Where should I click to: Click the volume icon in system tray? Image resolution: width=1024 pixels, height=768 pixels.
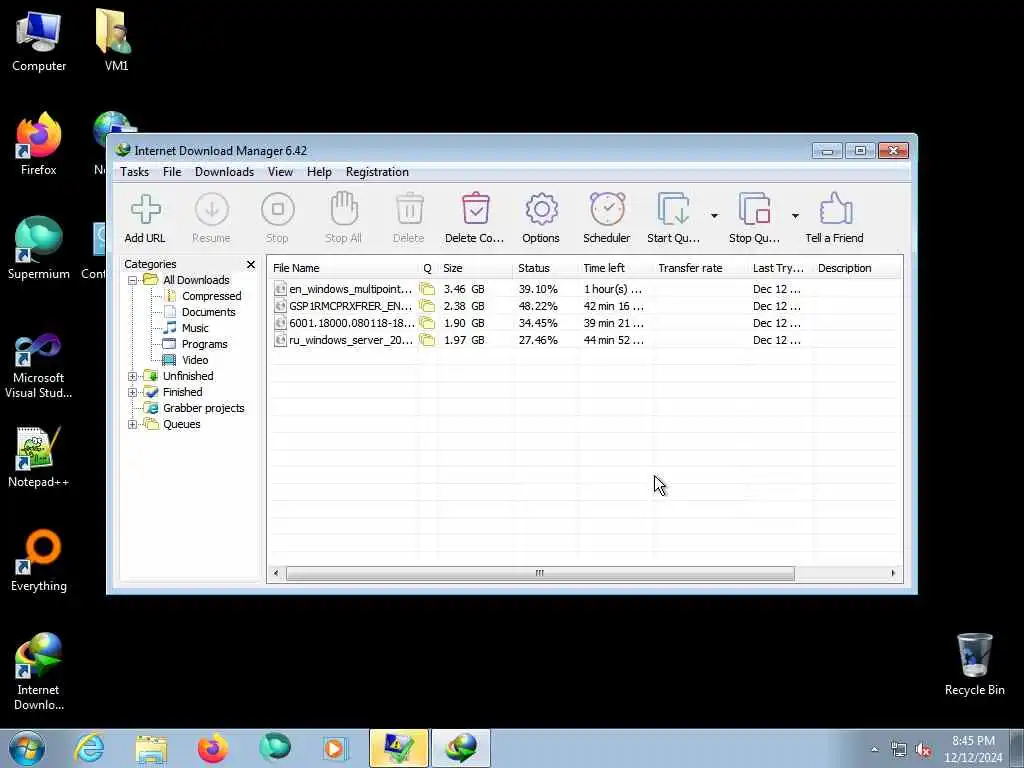click(923, 750)
